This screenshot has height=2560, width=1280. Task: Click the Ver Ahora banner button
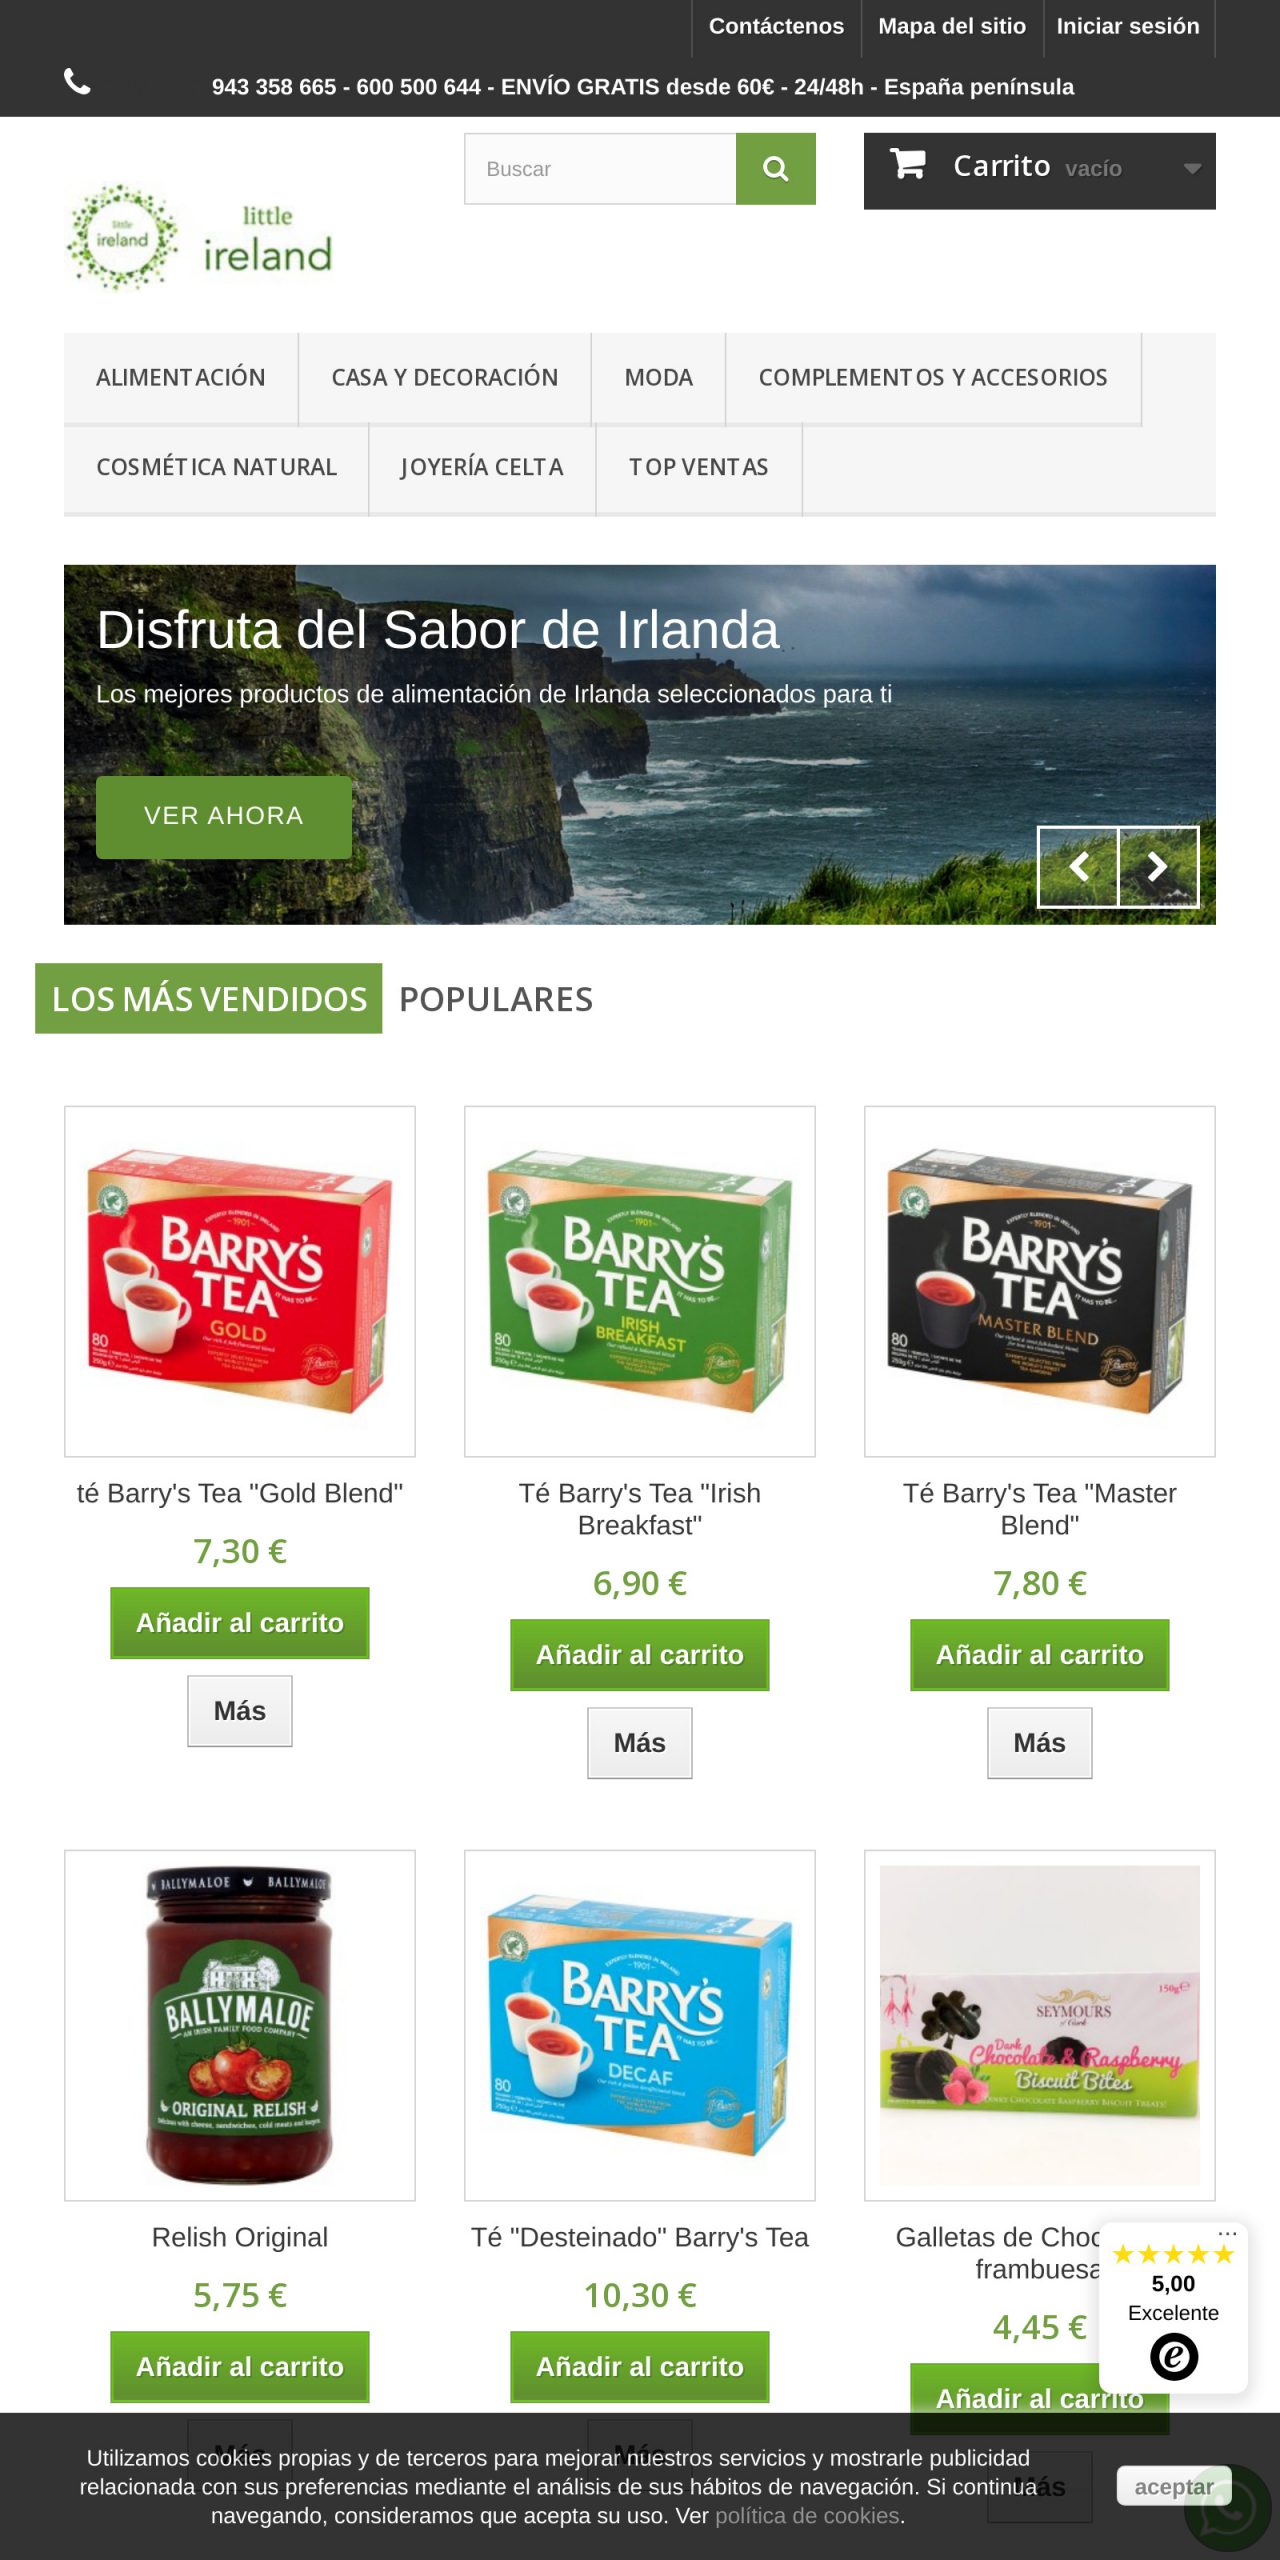[x=223, y=816]
